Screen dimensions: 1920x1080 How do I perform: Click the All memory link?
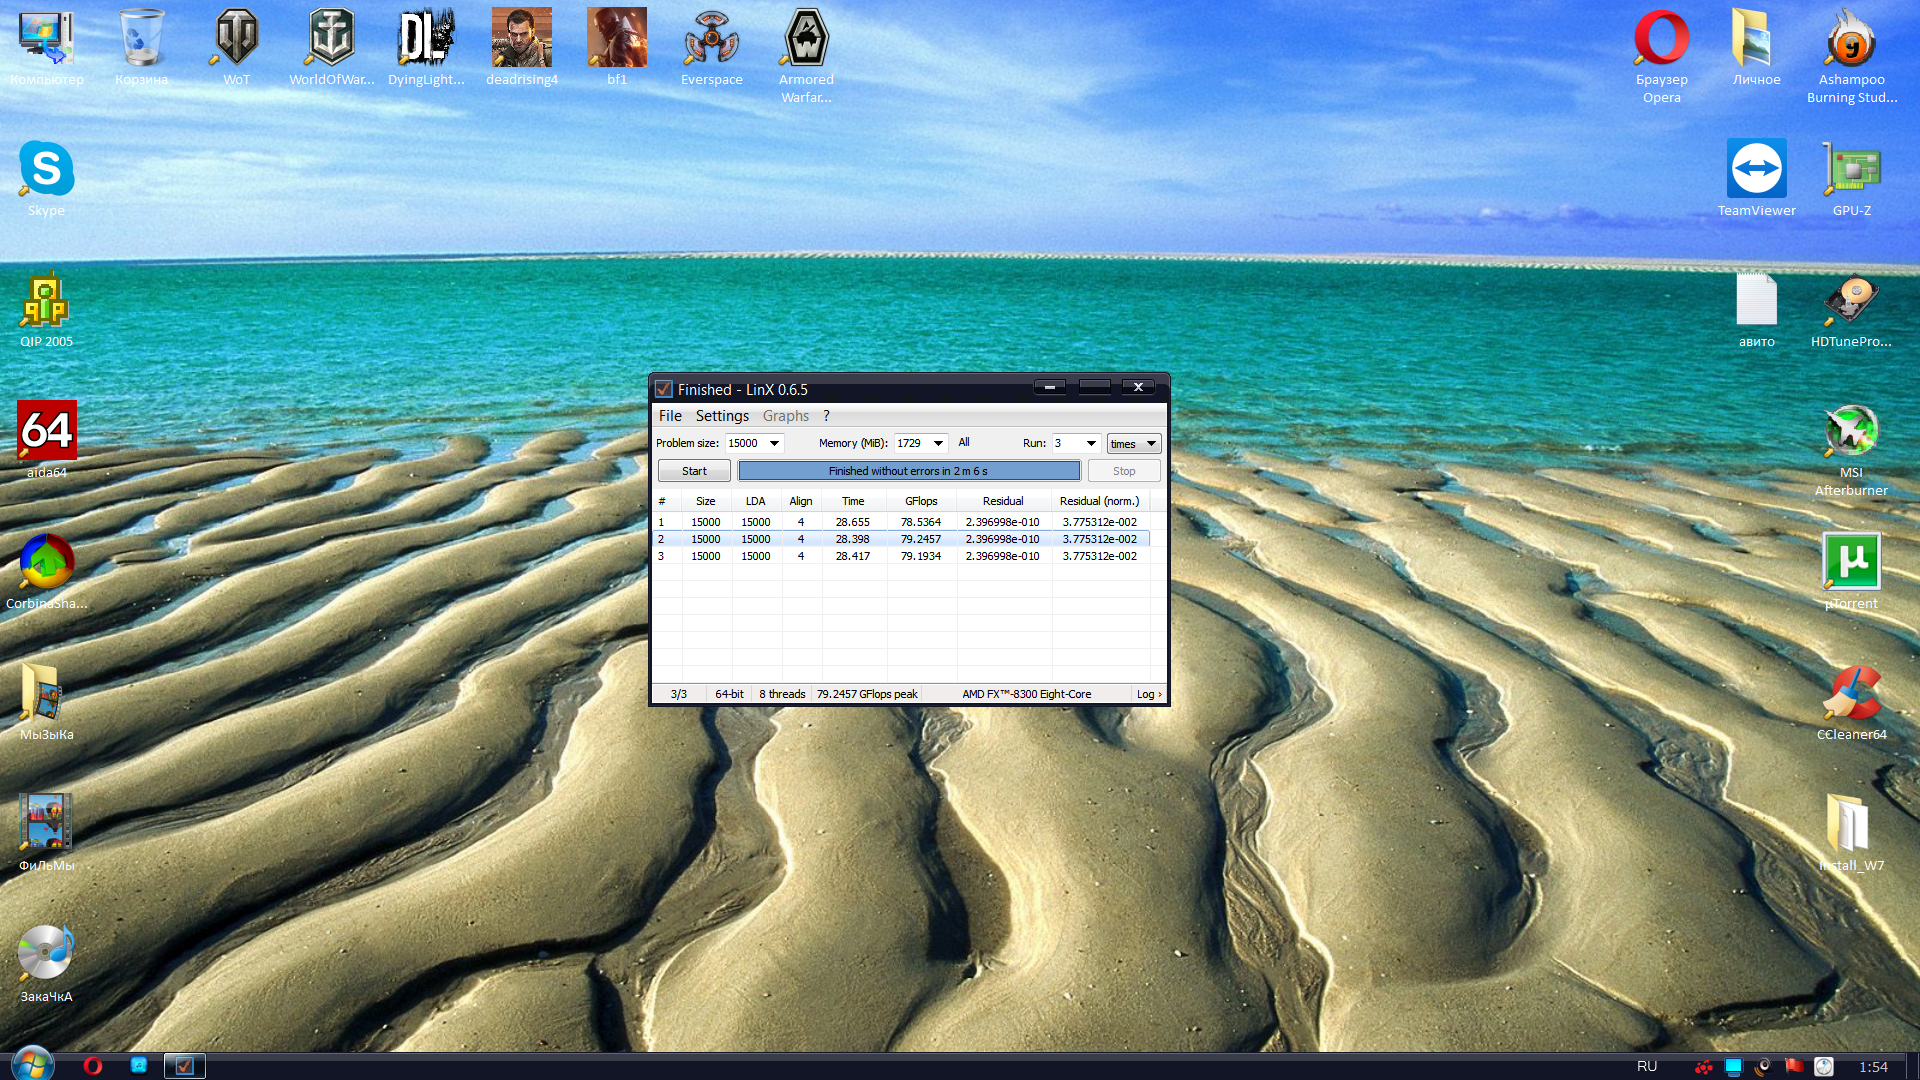tap(964, 442)
